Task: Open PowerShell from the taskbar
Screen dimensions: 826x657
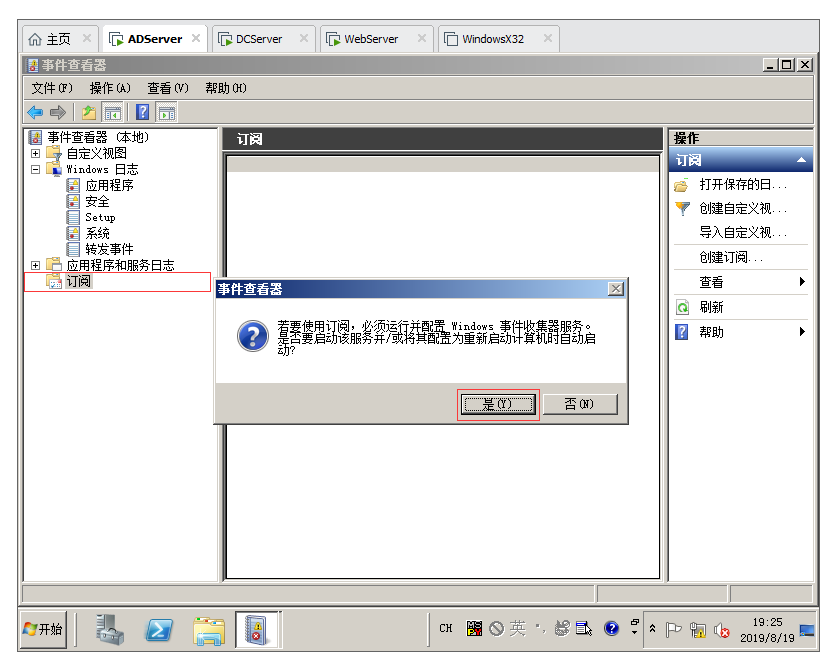Action: click(160, 629)
